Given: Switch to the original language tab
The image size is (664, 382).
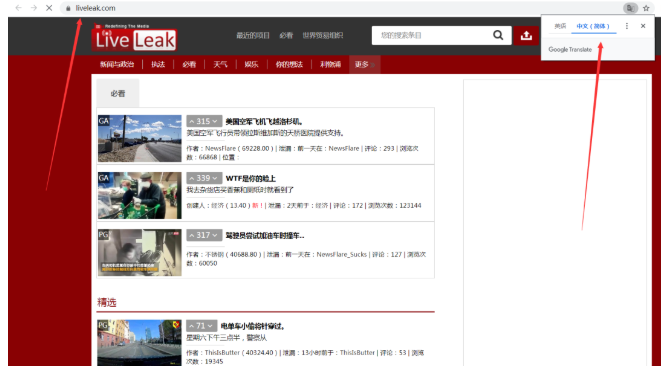Looking at the screenshot, I should (x=560, y=26).
